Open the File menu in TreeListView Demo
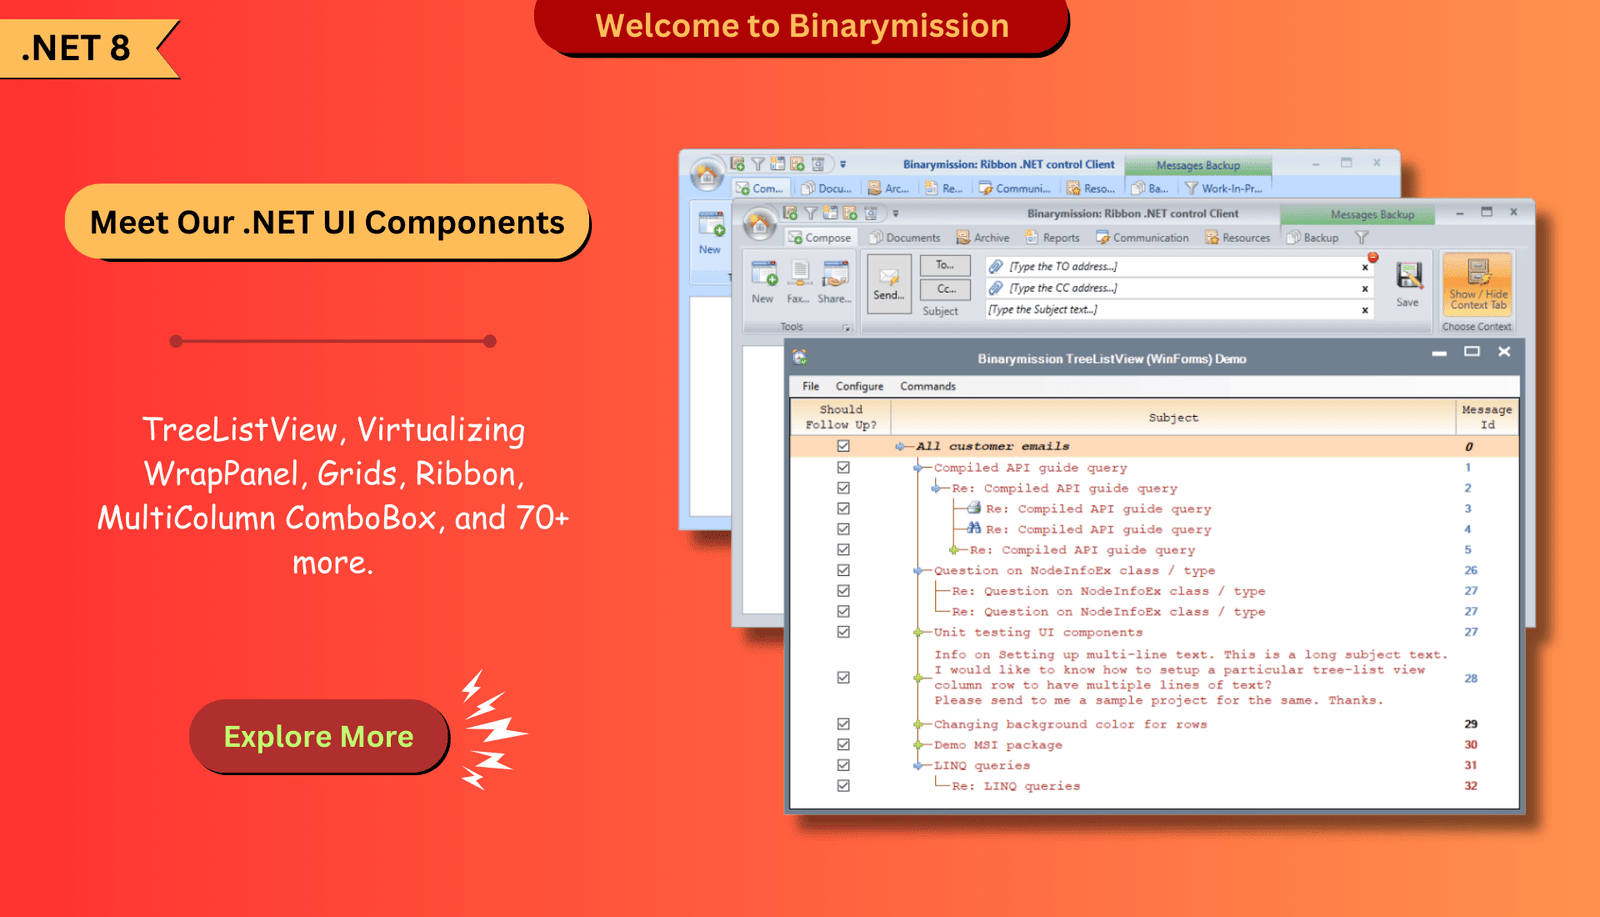This screenshot has width=1600, height=917. coord(811,386)
